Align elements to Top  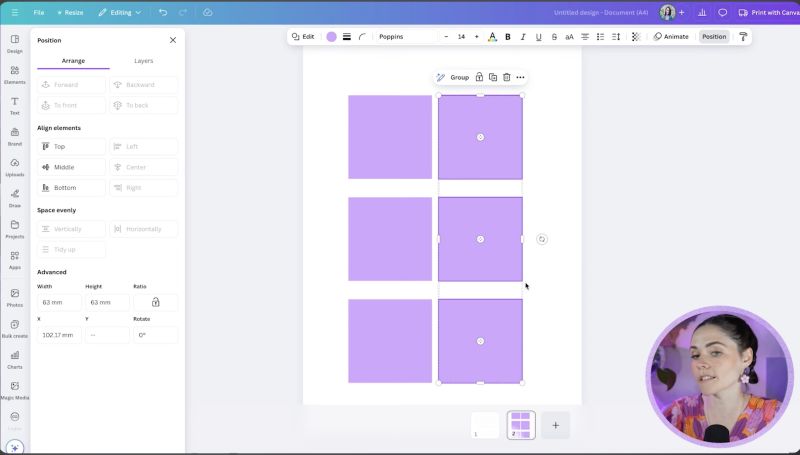[x=71, y=146]
